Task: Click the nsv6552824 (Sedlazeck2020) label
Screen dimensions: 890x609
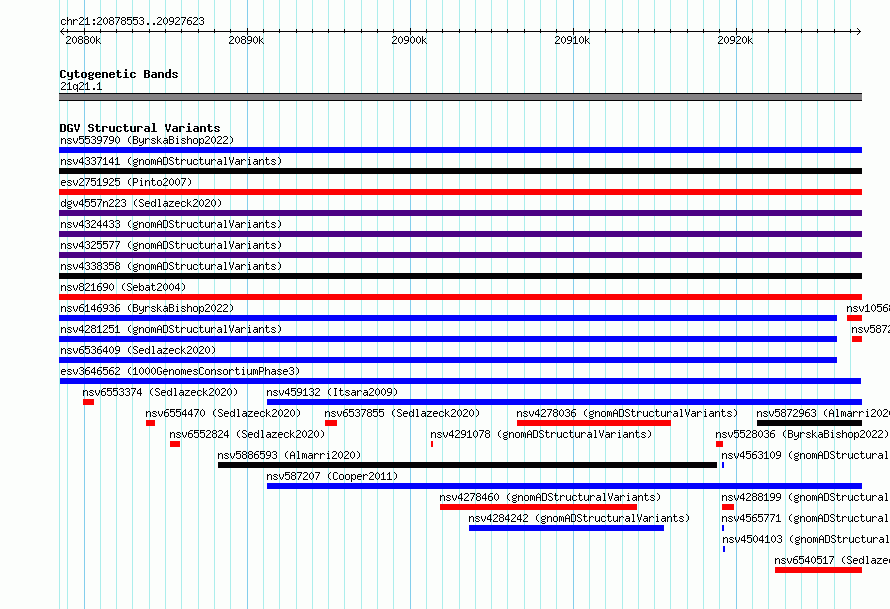Action: point(247,434)
